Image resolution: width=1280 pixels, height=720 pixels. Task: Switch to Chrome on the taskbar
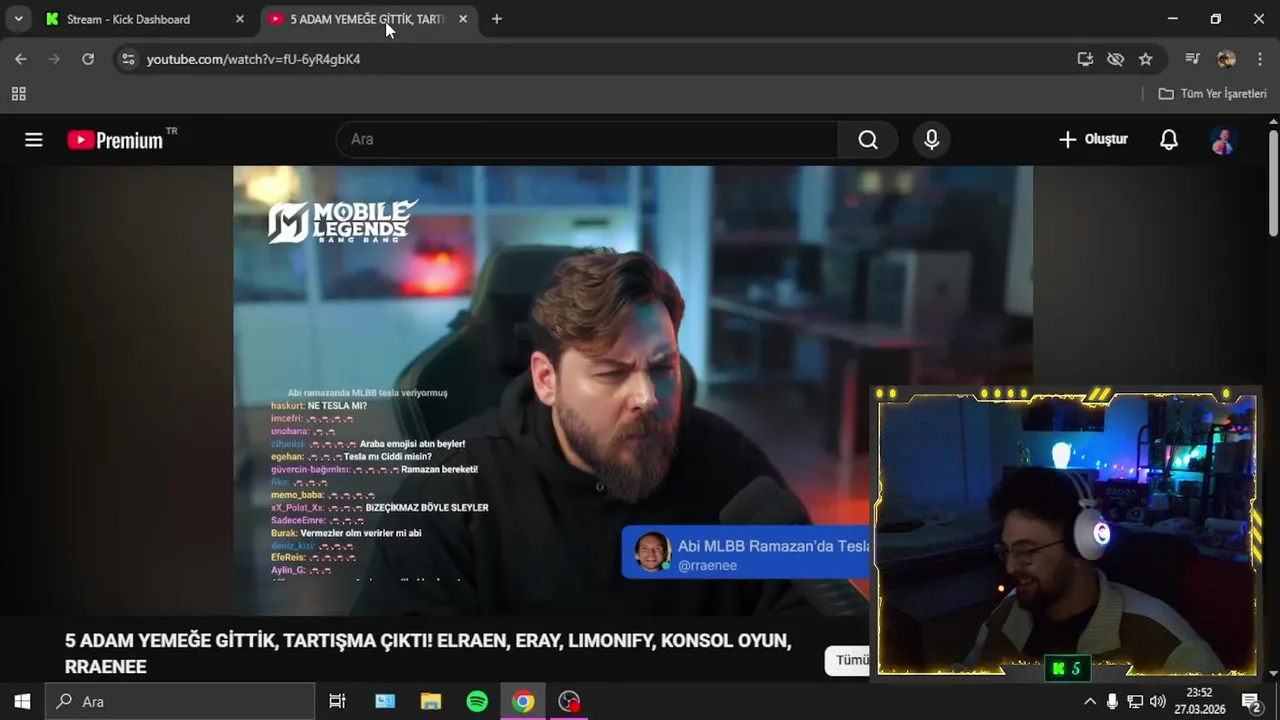coord(523,701)
